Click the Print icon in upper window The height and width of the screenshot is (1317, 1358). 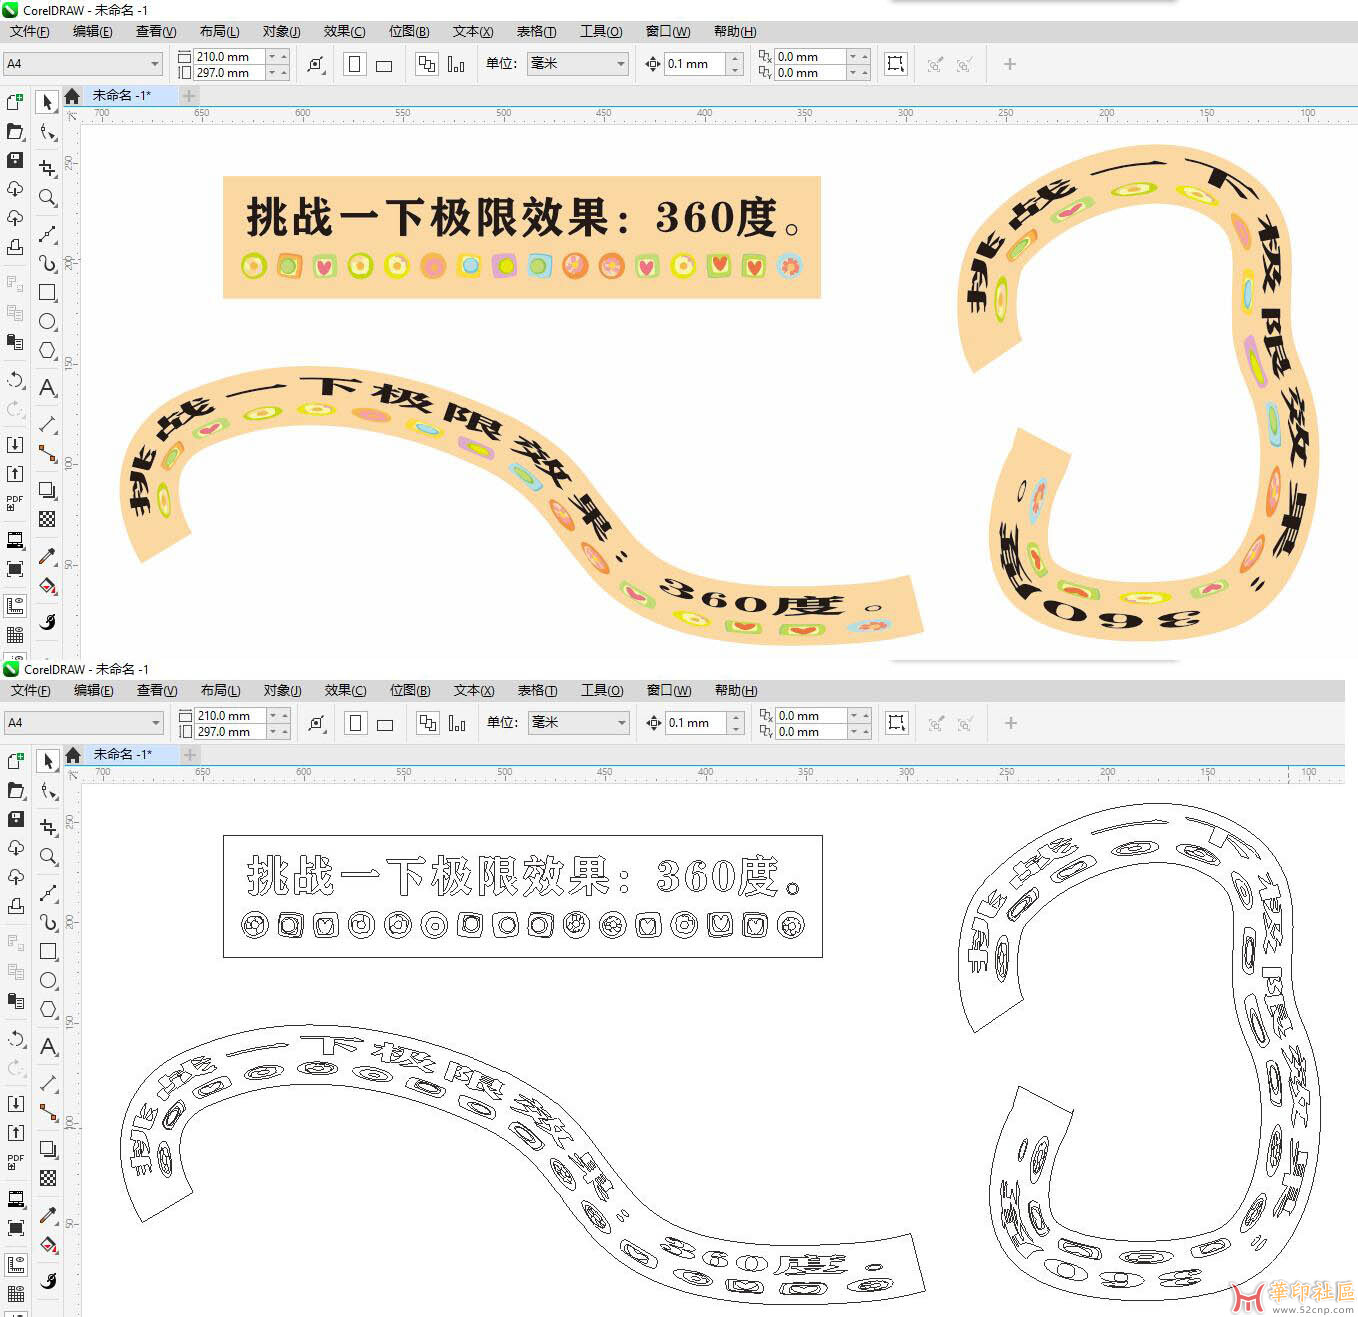coord(15,247)
